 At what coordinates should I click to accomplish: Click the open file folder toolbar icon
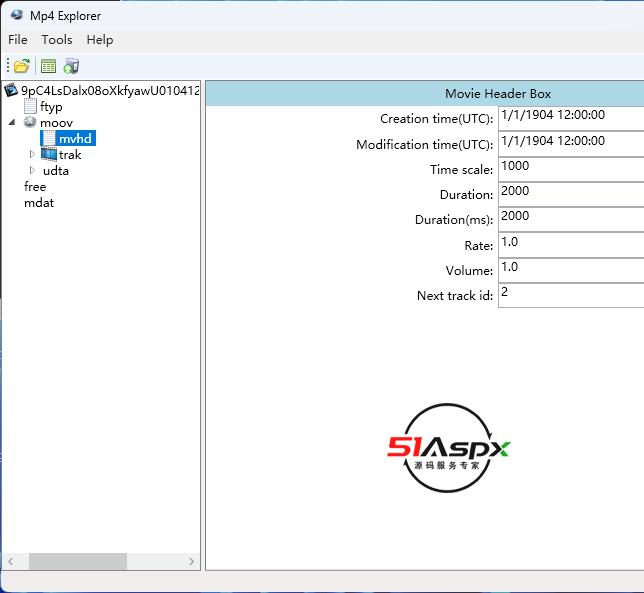(21, 66)
